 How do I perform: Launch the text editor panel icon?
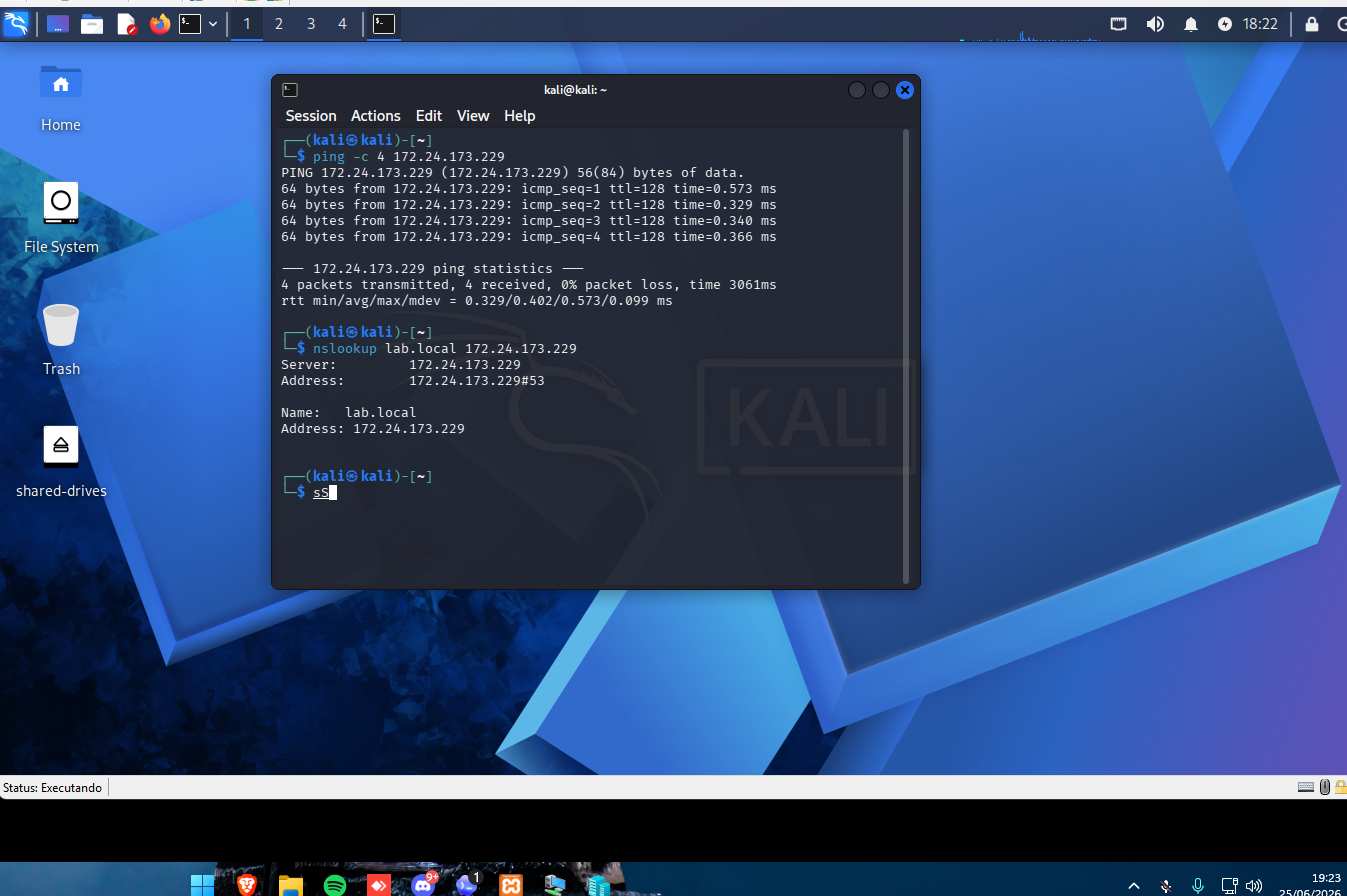click(x=126, y=24)
